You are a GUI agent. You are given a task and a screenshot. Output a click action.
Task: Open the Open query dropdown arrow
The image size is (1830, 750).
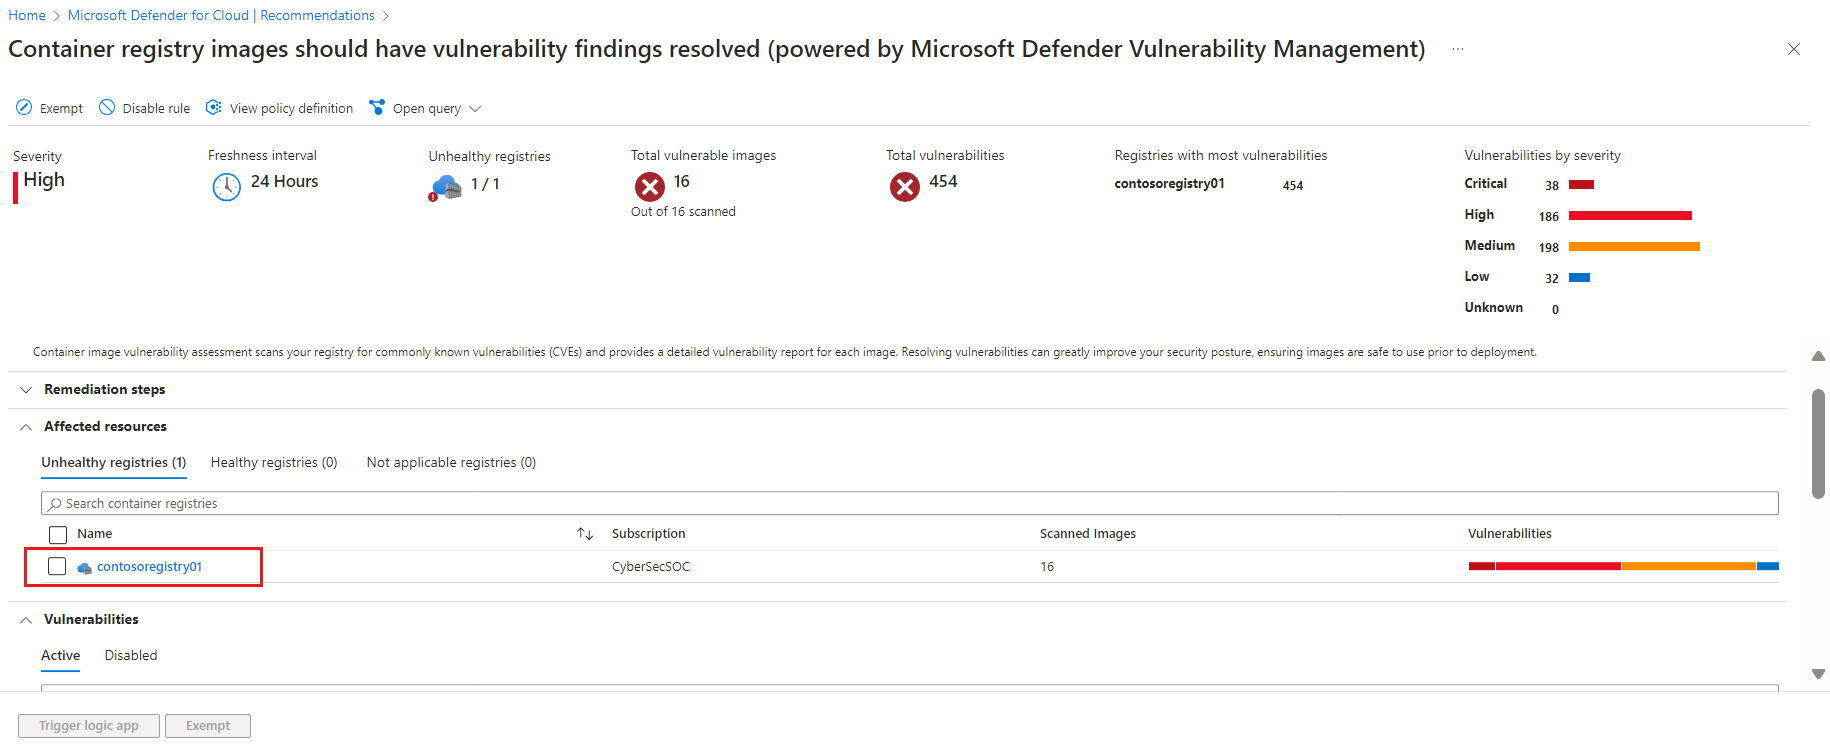(x=475, y=109)
